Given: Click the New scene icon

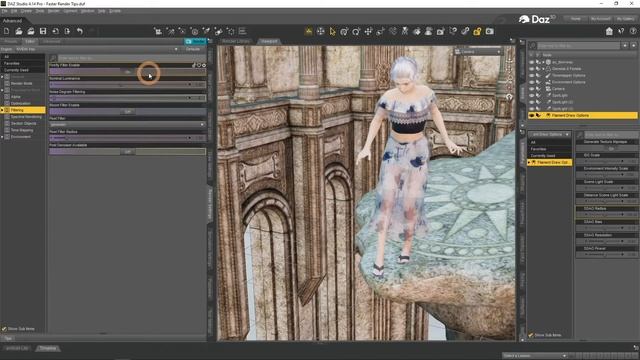Looking at the screenshot, I should (x=7, y=31).
